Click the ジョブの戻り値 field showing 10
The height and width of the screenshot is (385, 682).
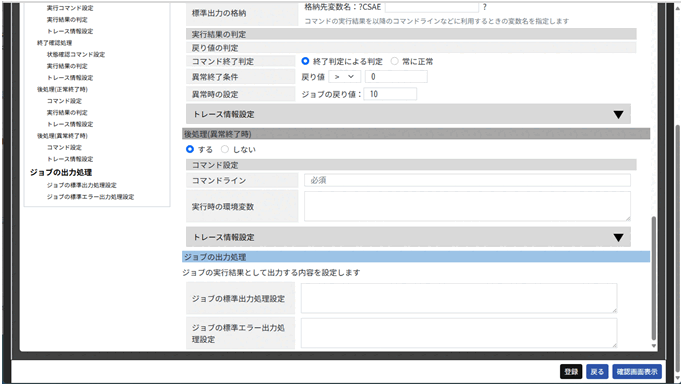pyautogui.click(x=390, y=94)
